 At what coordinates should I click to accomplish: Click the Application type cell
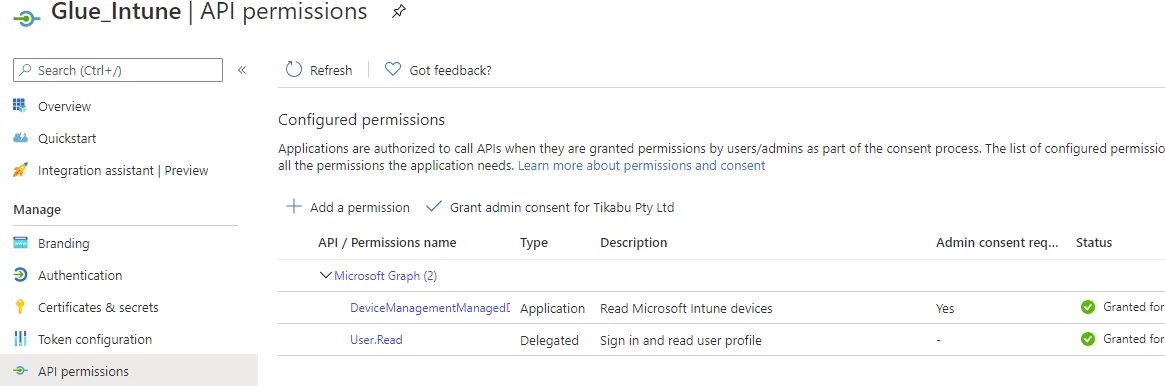(553, 308)
